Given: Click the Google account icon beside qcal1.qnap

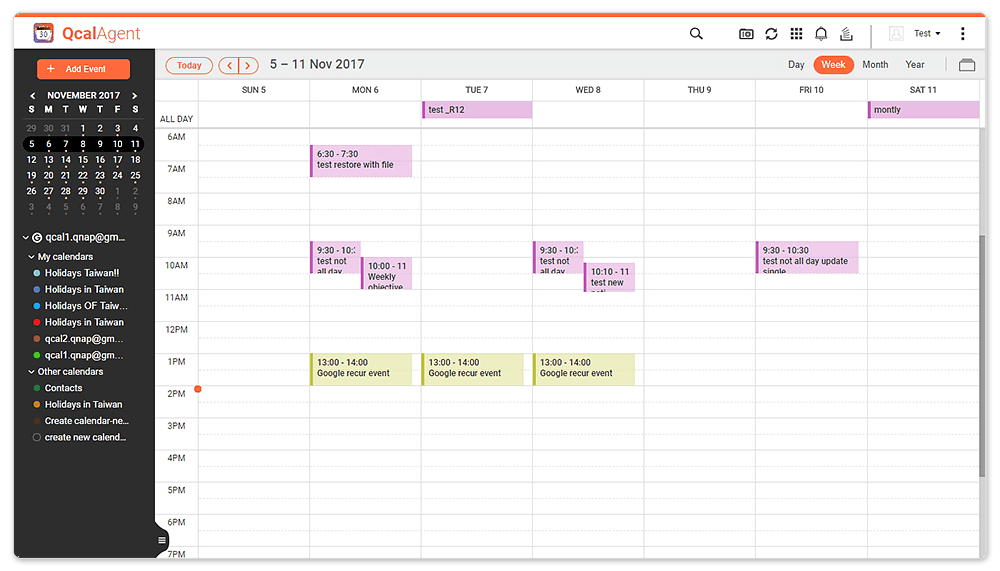Looking at the screenshot, I should (37, 237).
